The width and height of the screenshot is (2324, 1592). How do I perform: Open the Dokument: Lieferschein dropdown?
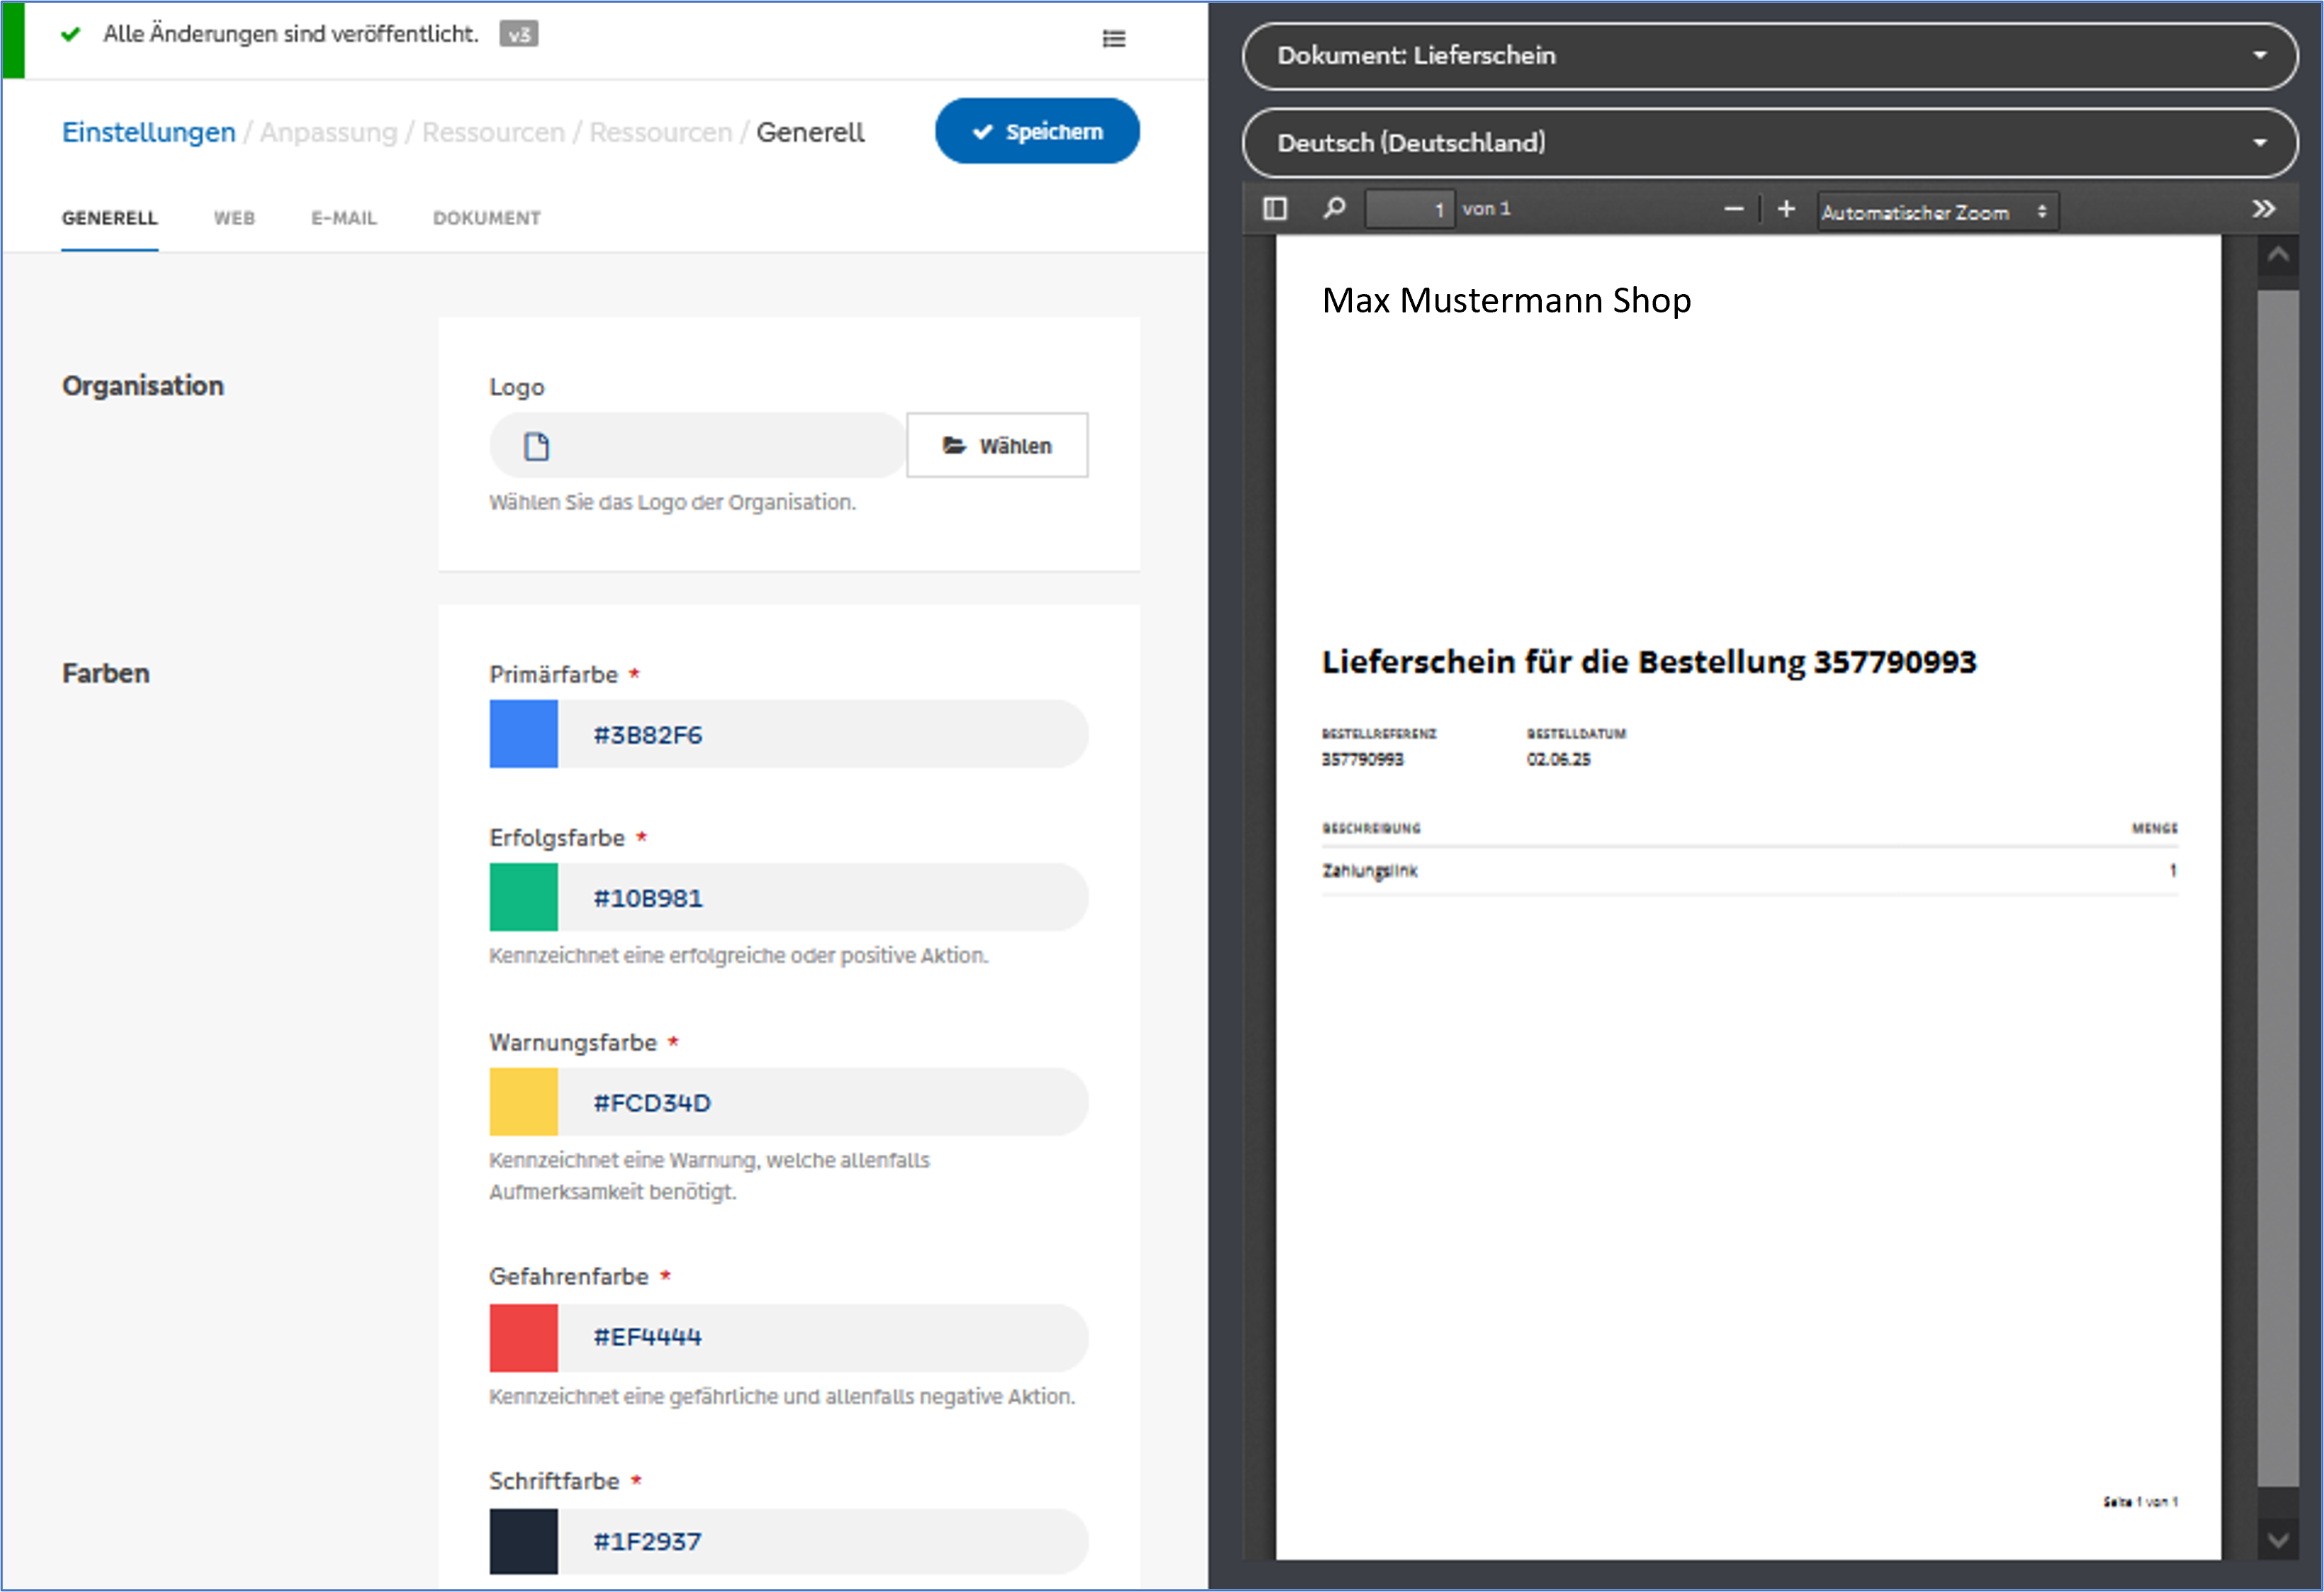click(x=1769, y=56)
